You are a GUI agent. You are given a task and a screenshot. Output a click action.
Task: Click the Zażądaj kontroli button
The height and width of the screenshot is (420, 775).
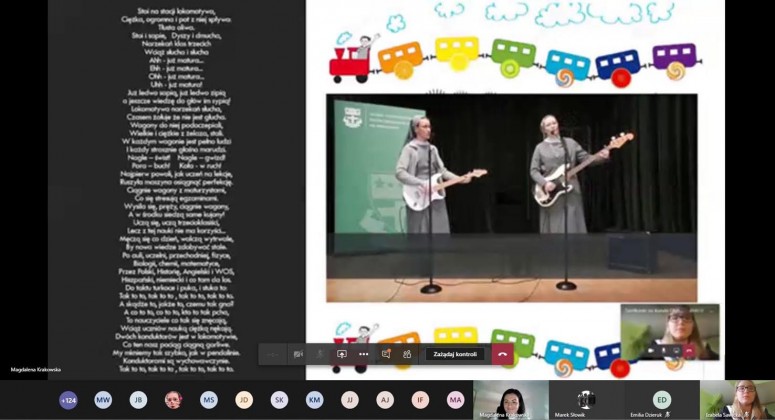point(454,354)
